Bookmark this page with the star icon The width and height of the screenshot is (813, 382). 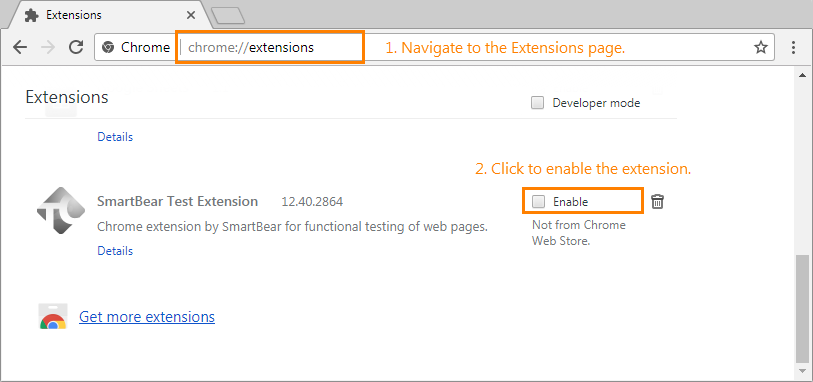pos(761,48)
